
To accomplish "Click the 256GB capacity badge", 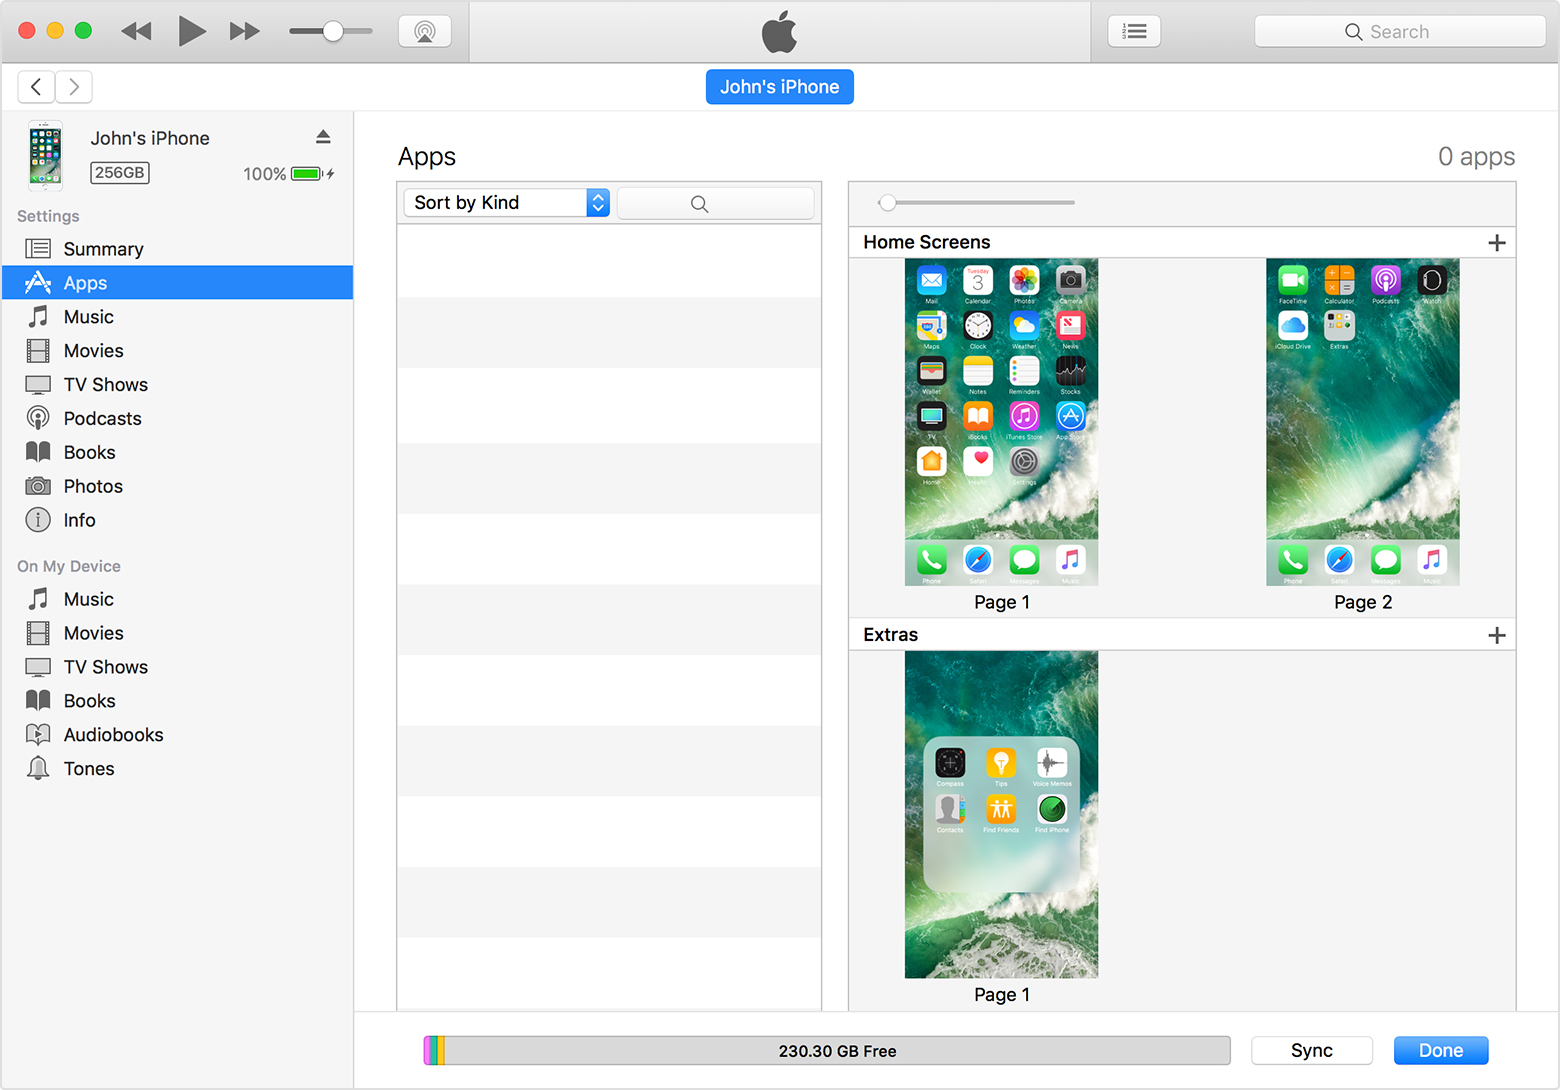I will [120, 173].
